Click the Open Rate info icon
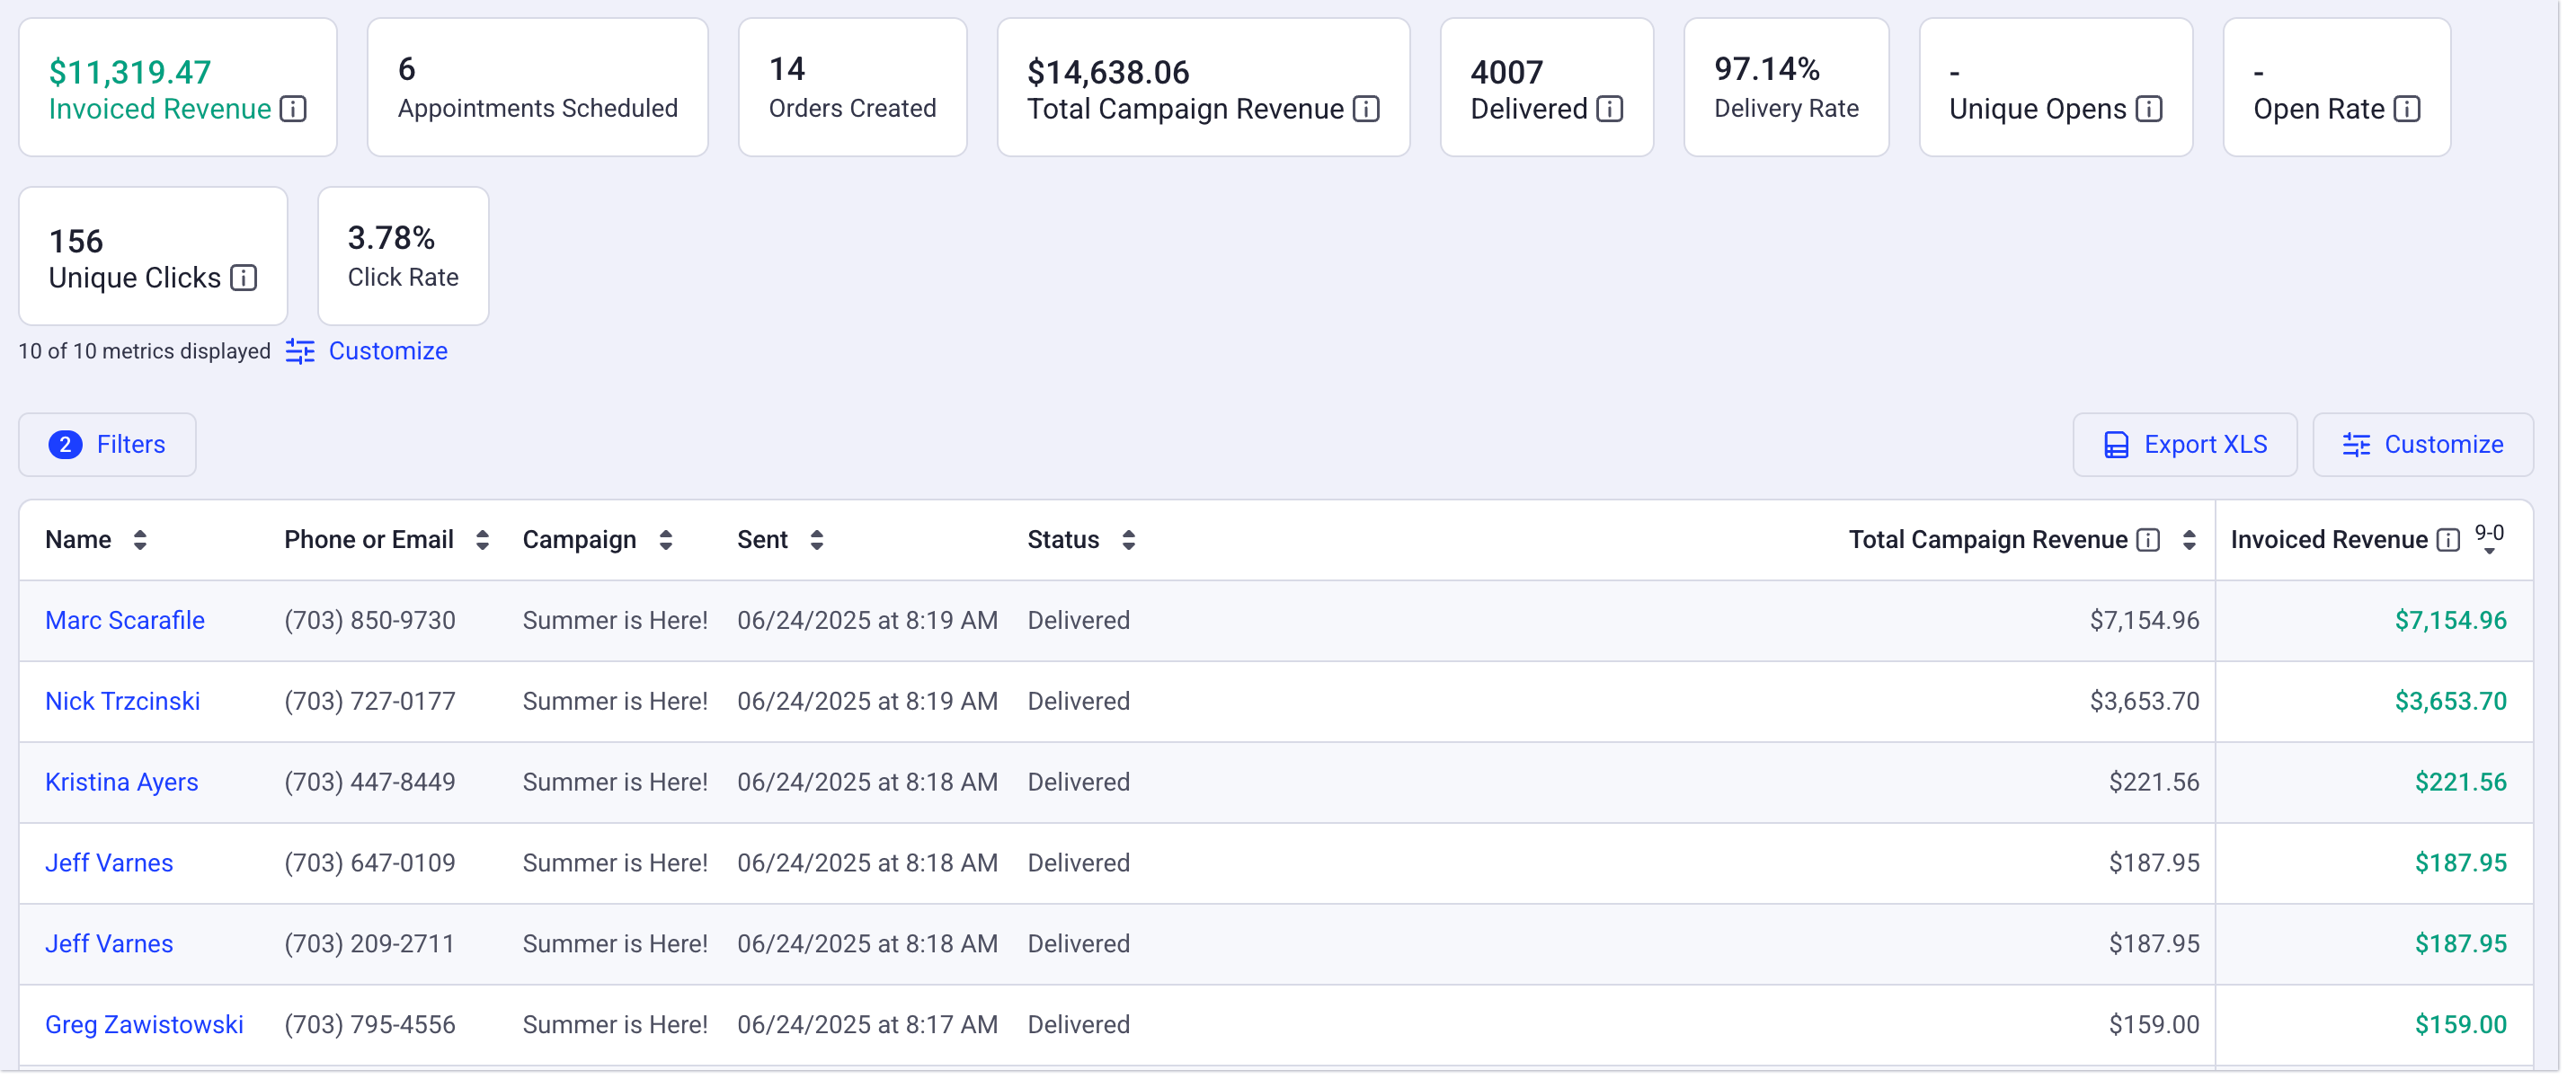 (2406, 110)
